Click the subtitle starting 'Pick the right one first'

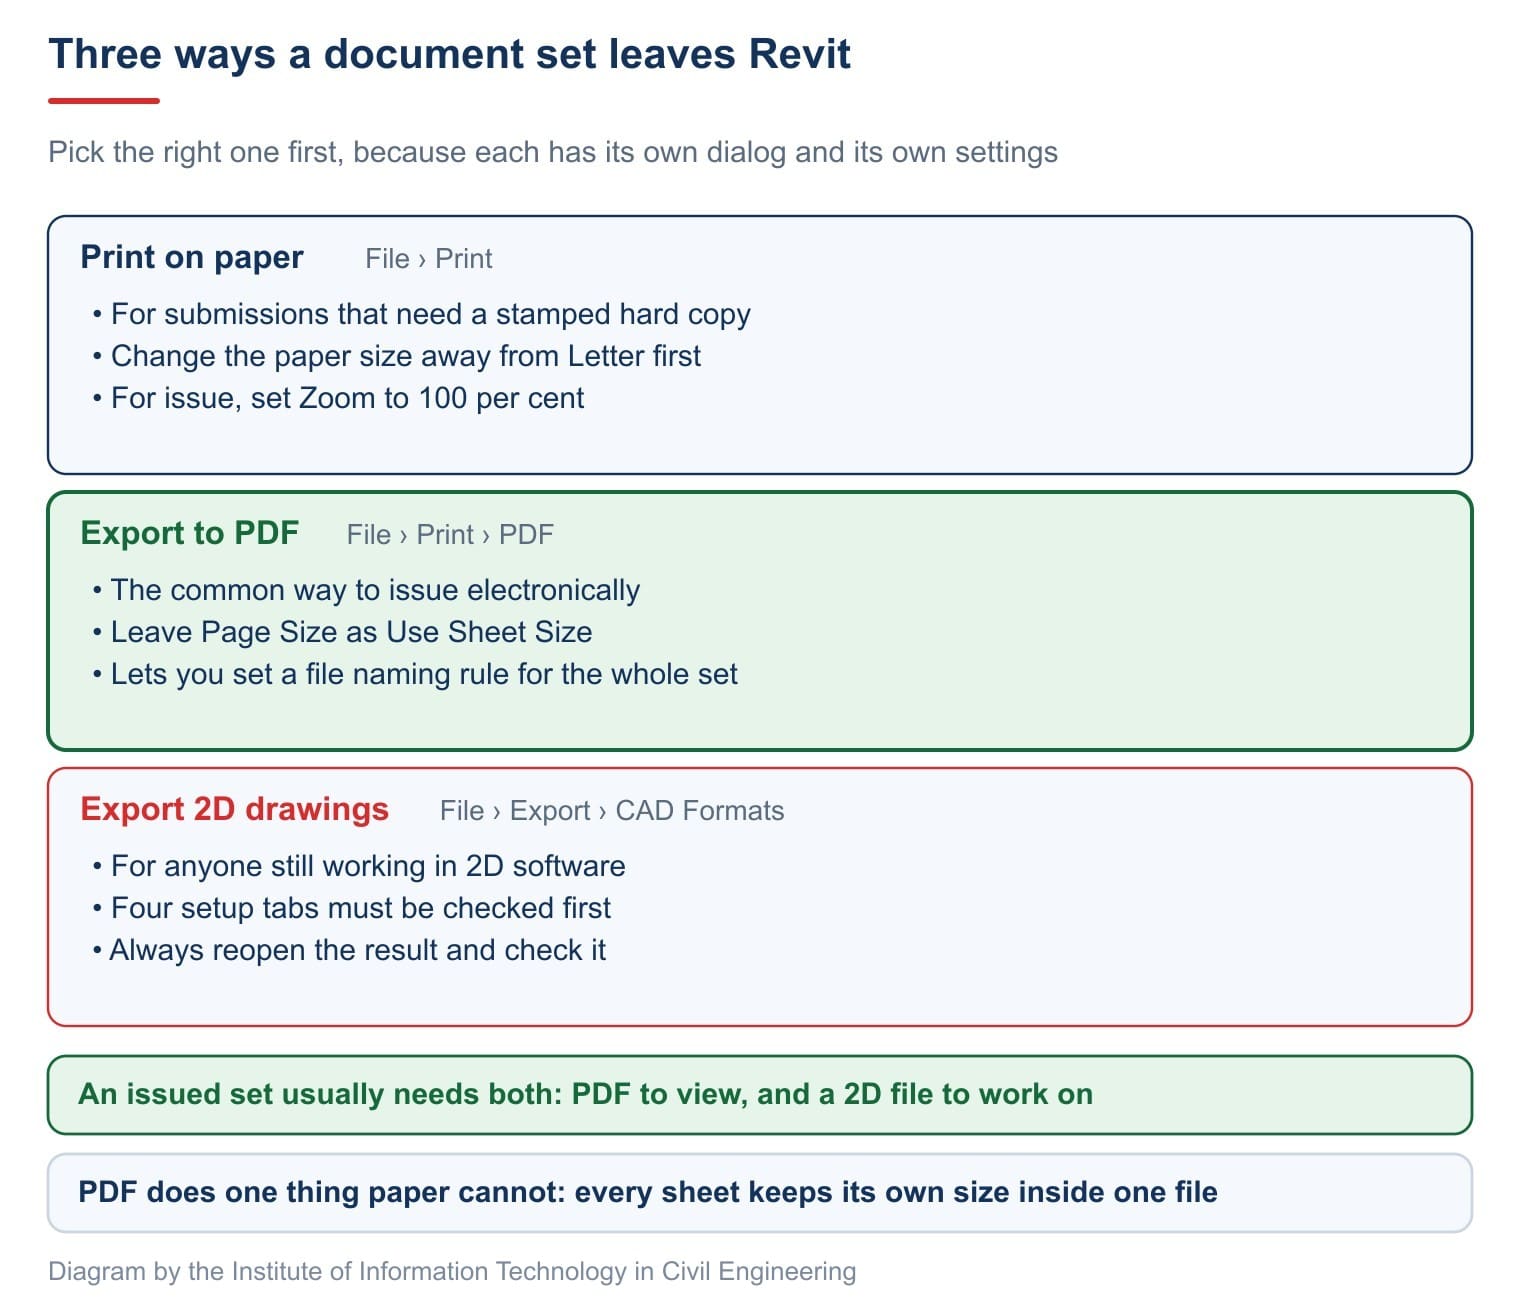(x=553, y=152)
